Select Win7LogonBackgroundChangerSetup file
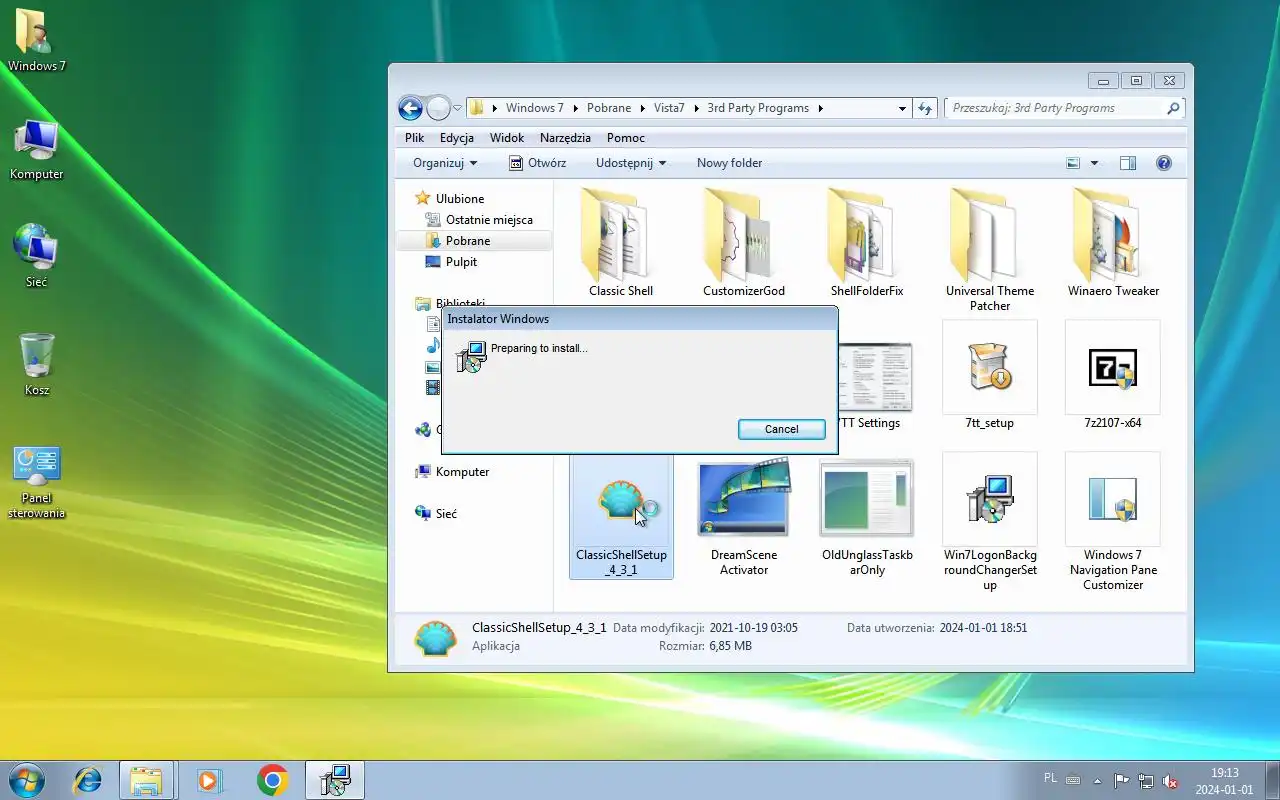Viewport: 1280px width, 800px height. click(990, 522)
